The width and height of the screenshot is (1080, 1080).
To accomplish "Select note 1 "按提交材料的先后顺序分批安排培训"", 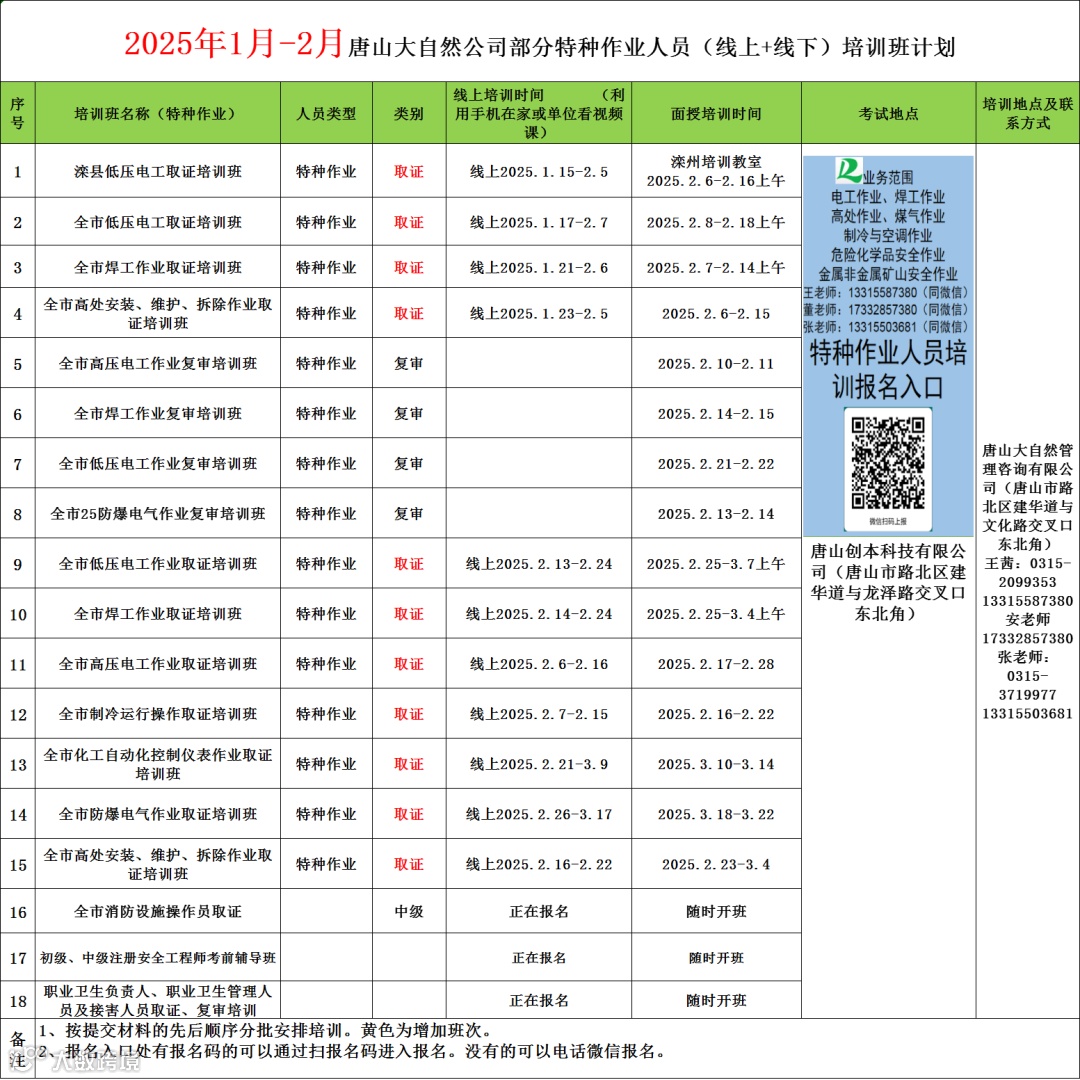I will 265,1030.
